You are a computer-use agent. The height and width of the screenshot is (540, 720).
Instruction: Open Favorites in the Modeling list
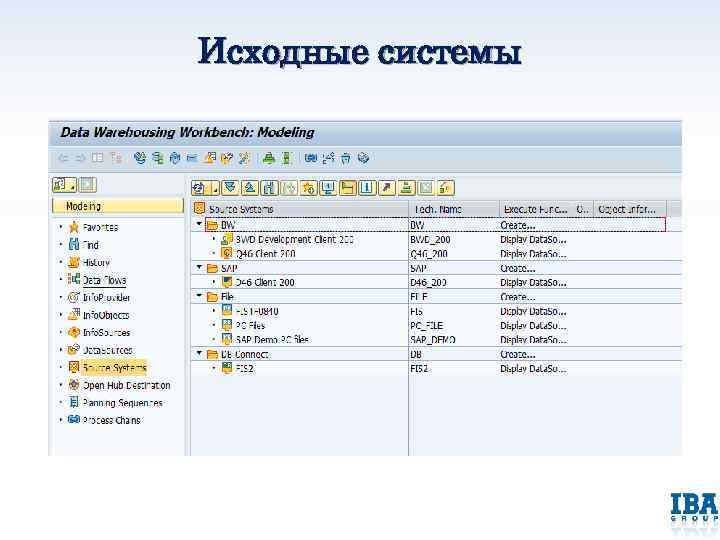100,227
